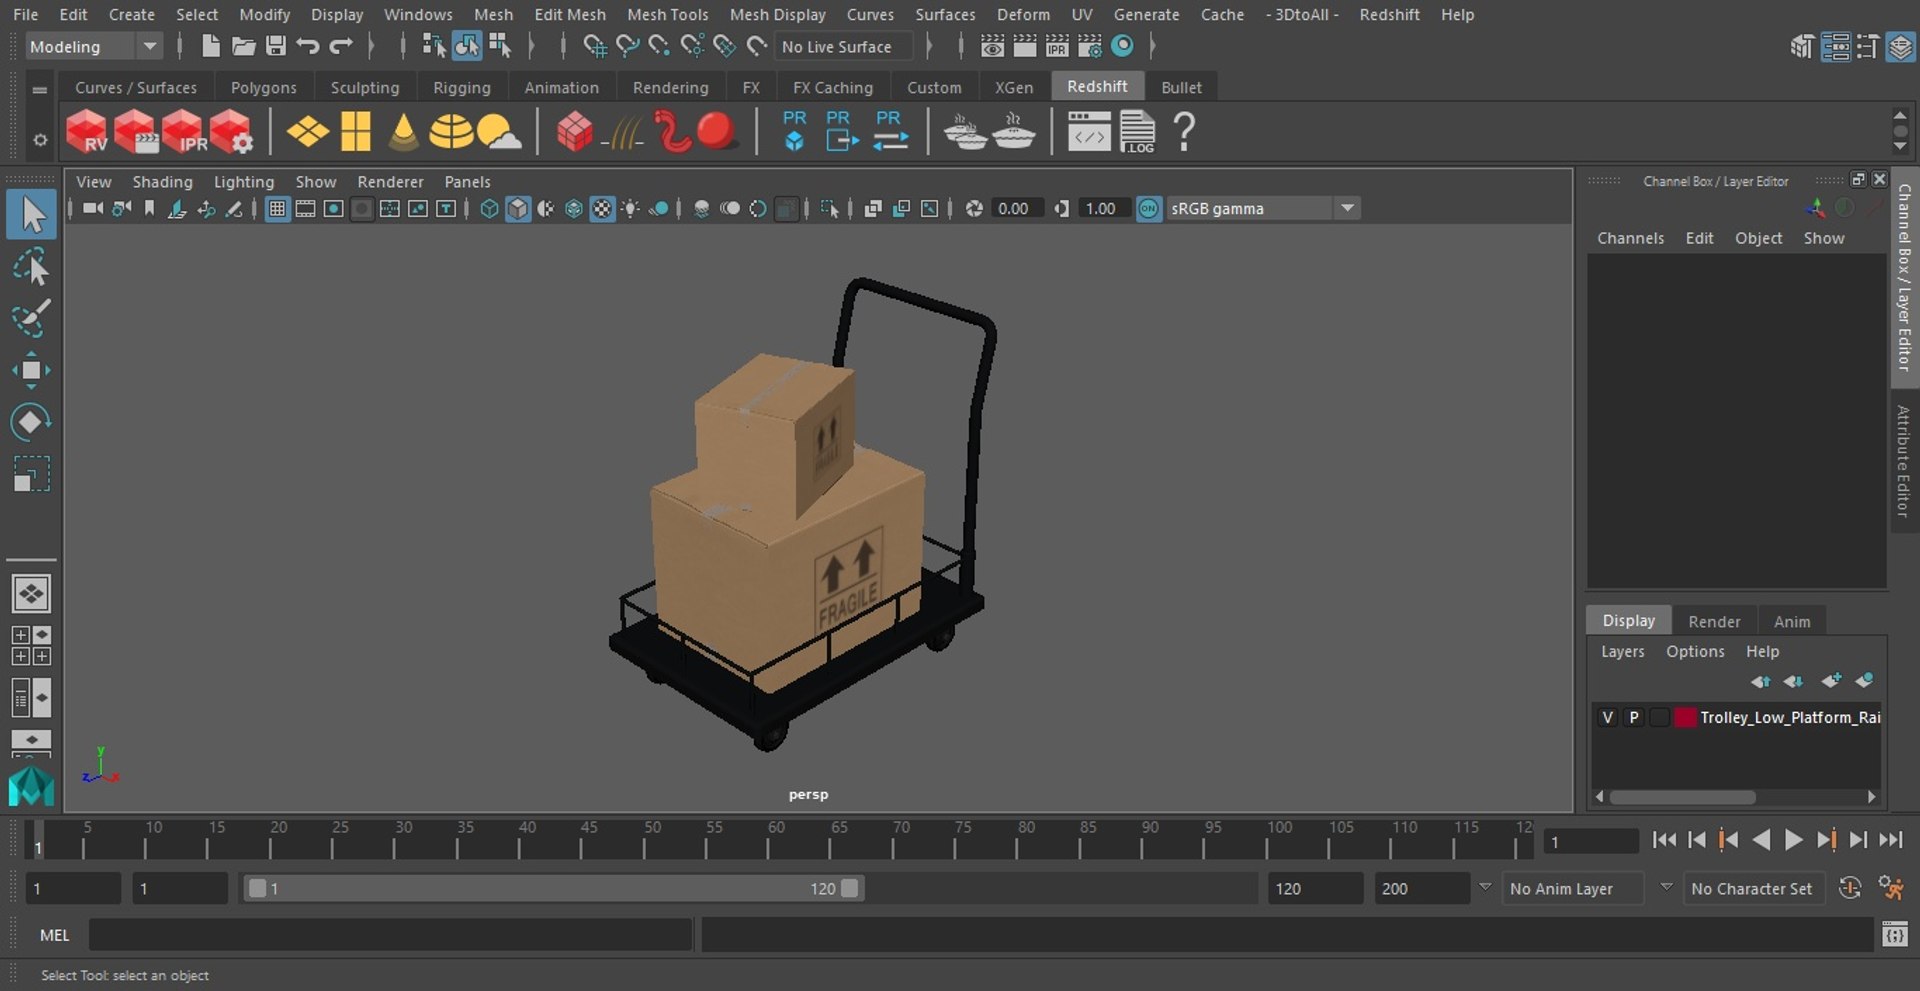Toggle wireframe shading in viewport toolbar
Viewport: 1920px width, 991px height.
(489, 209)
